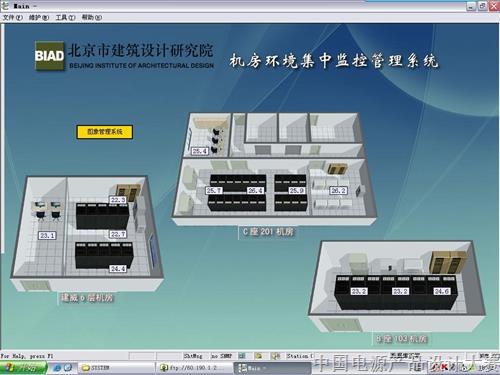This screenshot has height=375, width=500.
Task: Click the Windows Start button
Action: point(23,368)
